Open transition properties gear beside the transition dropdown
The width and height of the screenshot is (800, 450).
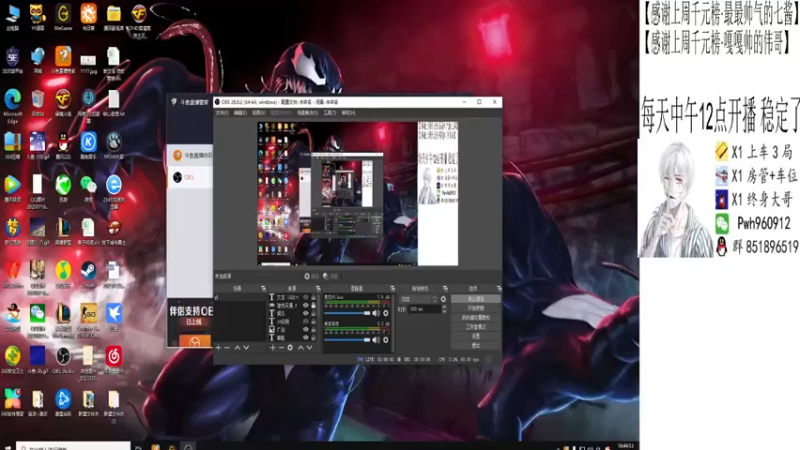pyautogui.click(x=443, y=299)
